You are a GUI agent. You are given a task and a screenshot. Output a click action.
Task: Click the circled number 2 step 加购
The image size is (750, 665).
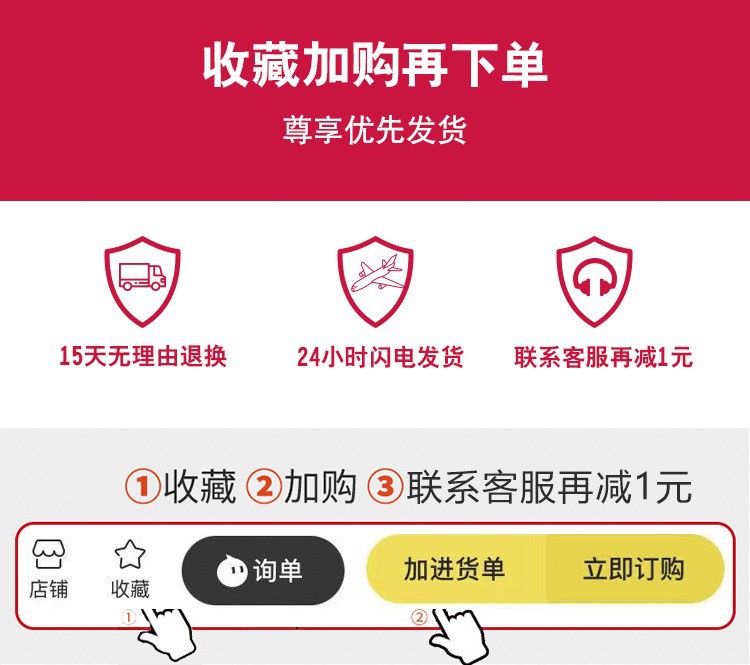click(302, 487)
